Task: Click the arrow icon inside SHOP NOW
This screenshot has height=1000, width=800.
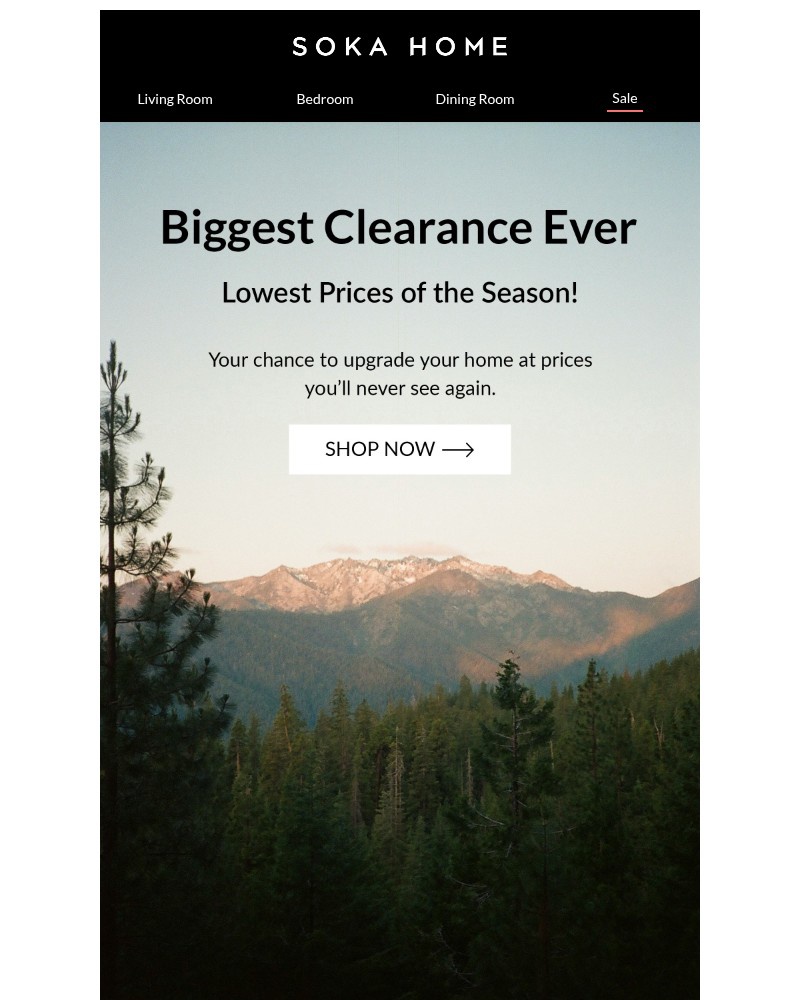Action: 458,450
